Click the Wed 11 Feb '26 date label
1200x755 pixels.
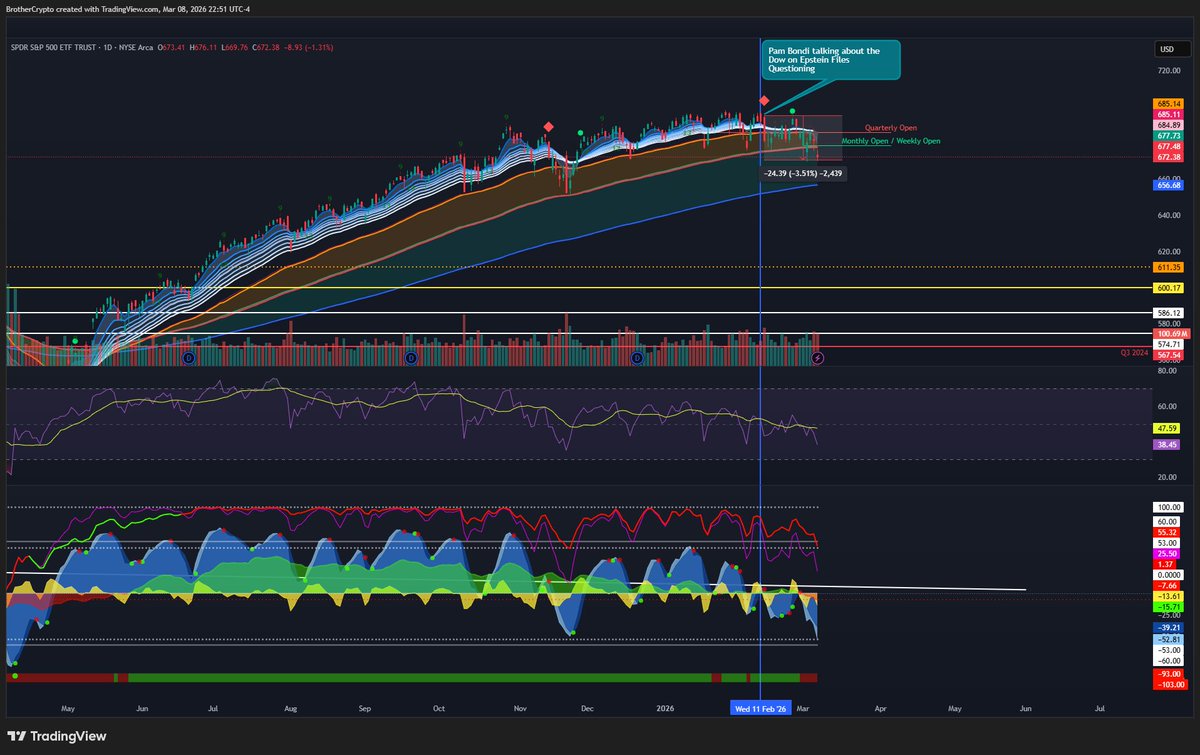pyautogui.click(x=760, y=708)
